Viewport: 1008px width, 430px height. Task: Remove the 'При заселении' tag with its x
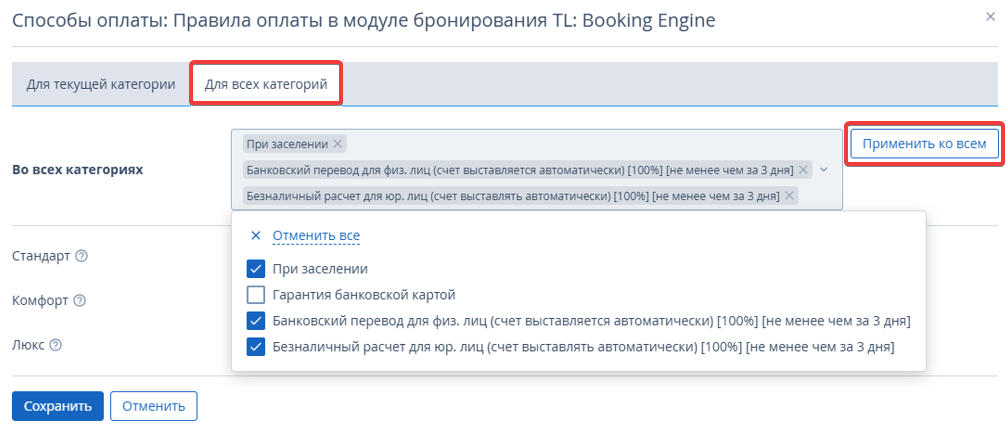click(338, 144)
